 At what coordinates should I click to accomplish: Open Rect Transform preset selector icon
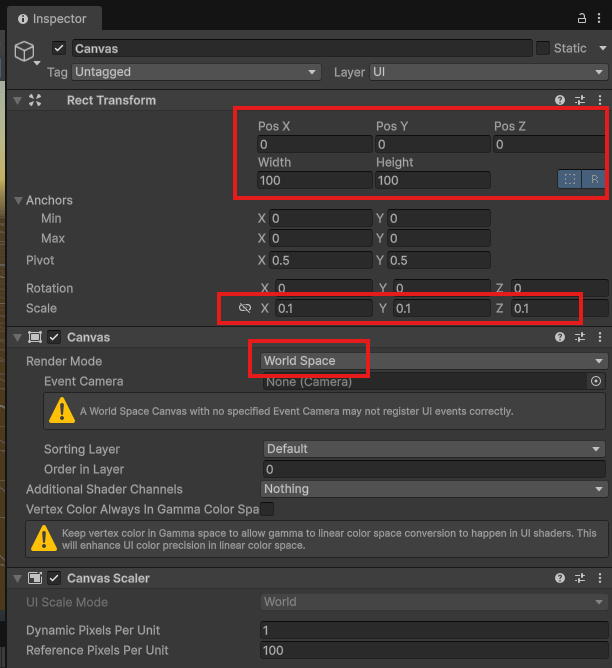pyautogui.click(x=580, y=100)
